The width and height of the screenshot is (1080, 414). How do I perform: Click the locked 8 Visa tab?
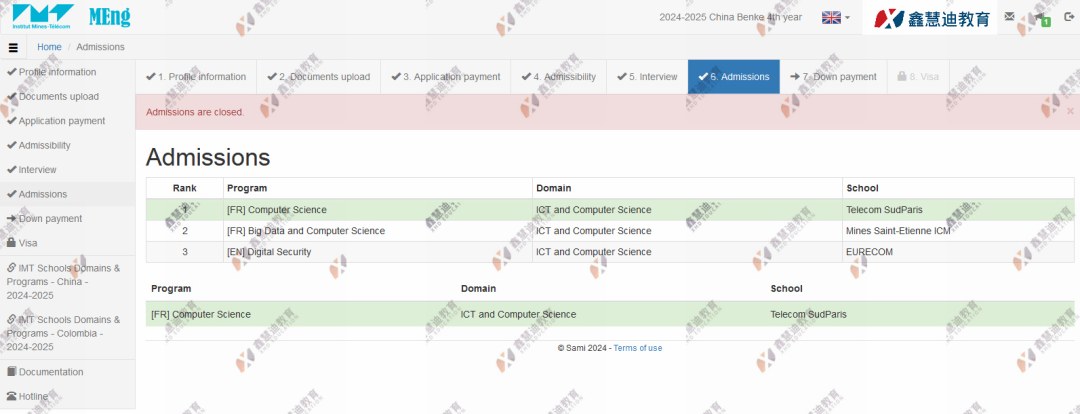coord(918,76)
